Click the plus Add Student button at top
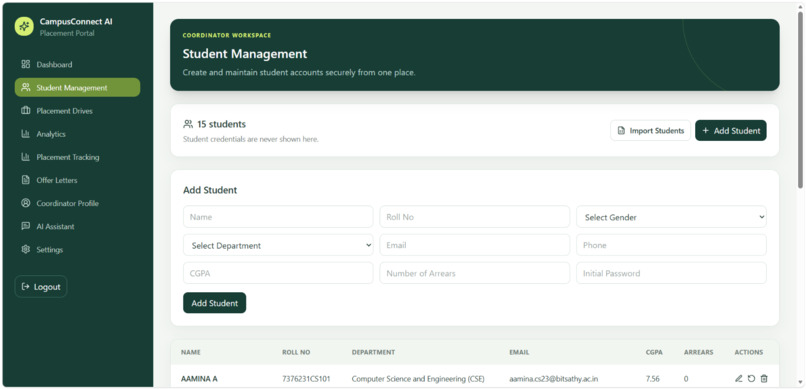Image resolution: width=806 pixels, height=389 pixels. [731, 131]
